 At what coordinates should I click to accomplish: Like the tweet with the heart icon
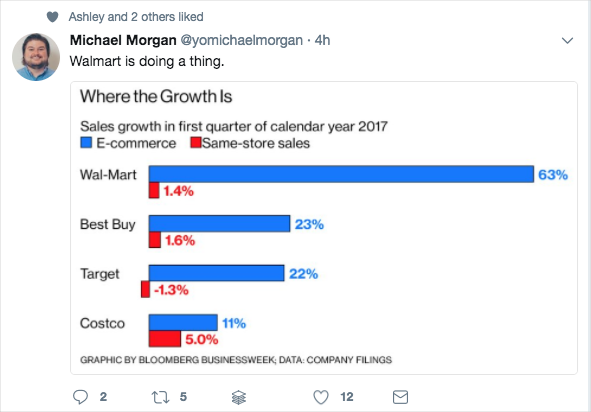(x=321, y=397)
